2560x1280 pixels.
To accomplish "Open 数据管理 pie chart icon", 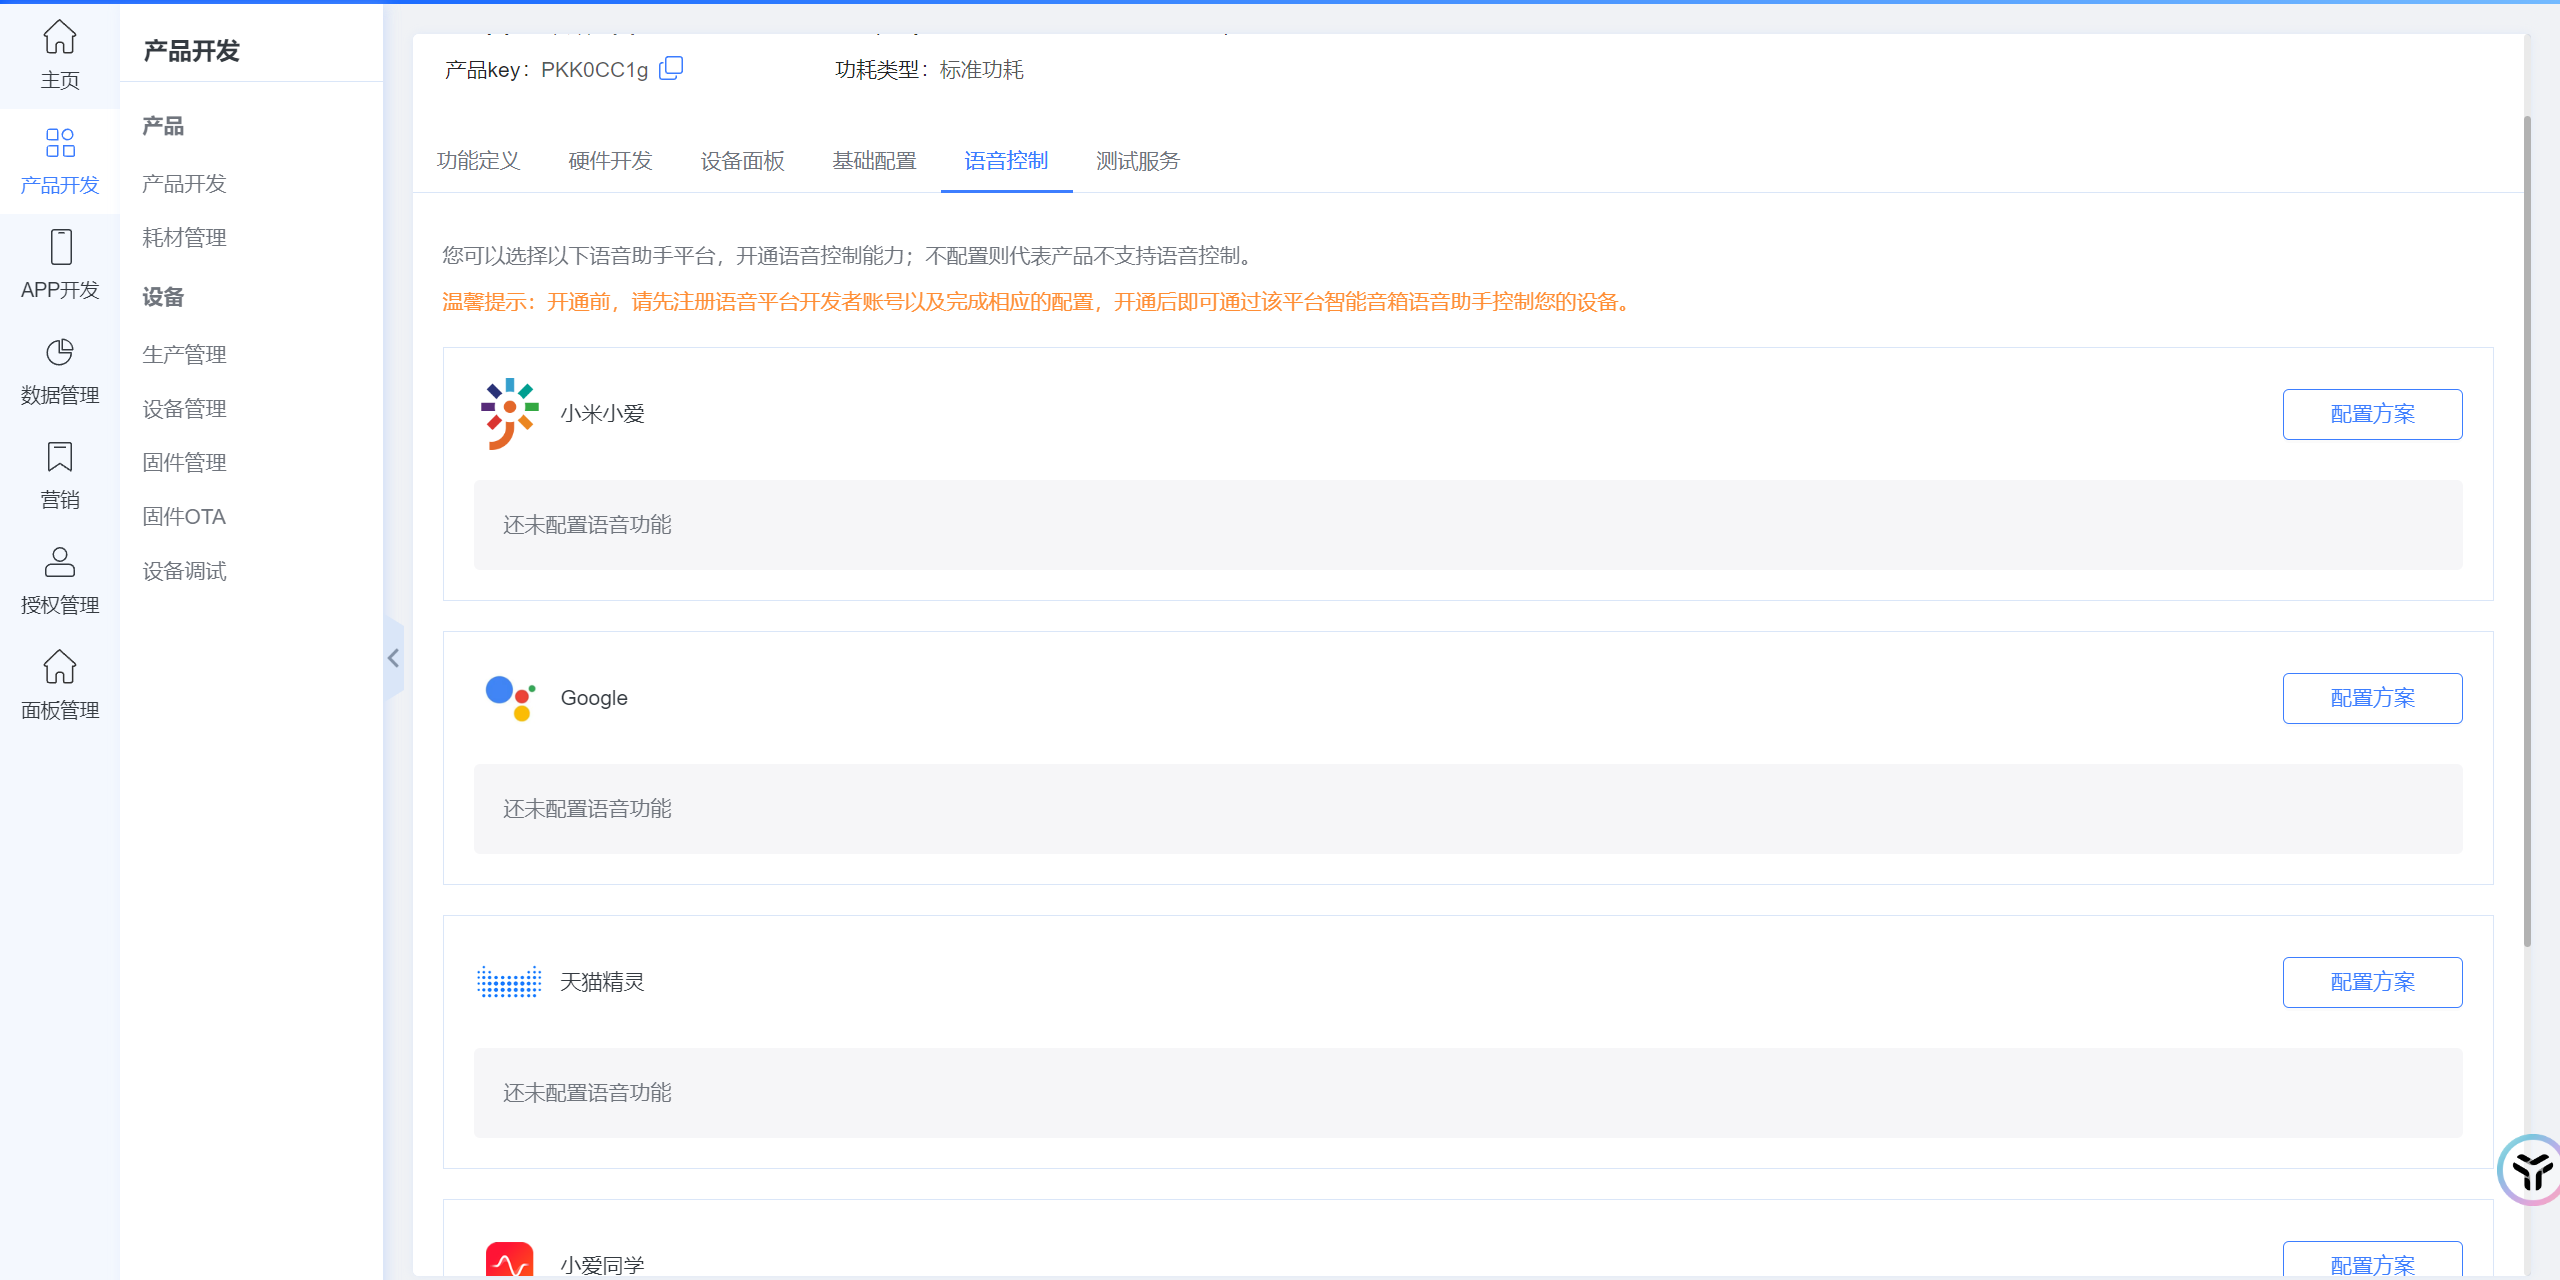I will click(x=60, y=352).
